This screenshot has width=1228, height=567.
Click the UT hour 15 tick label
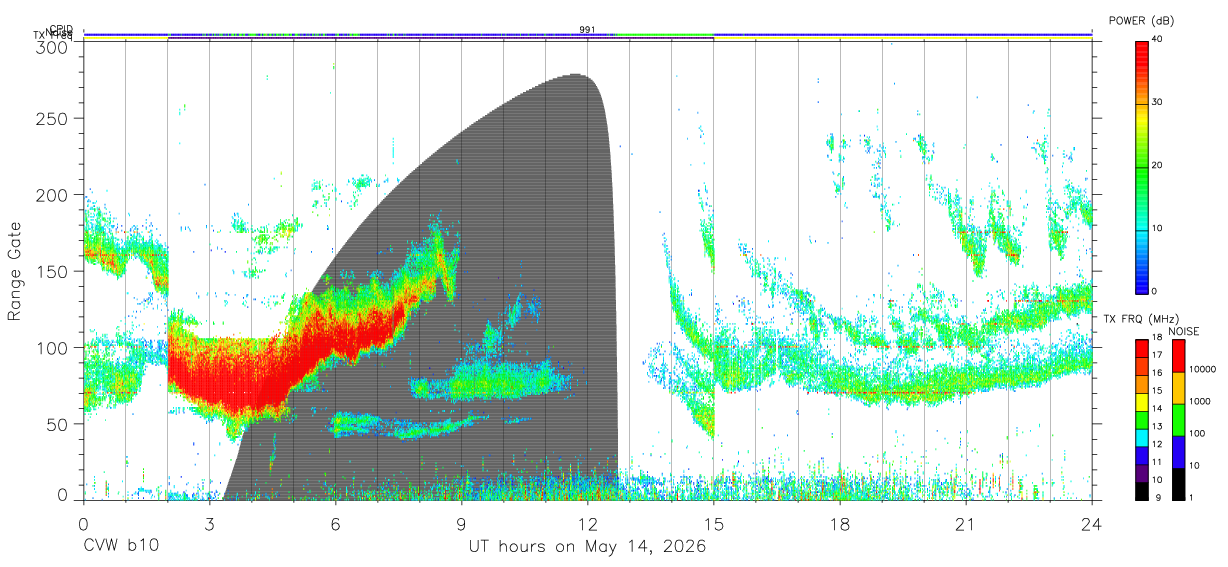[x=713, y=523]
